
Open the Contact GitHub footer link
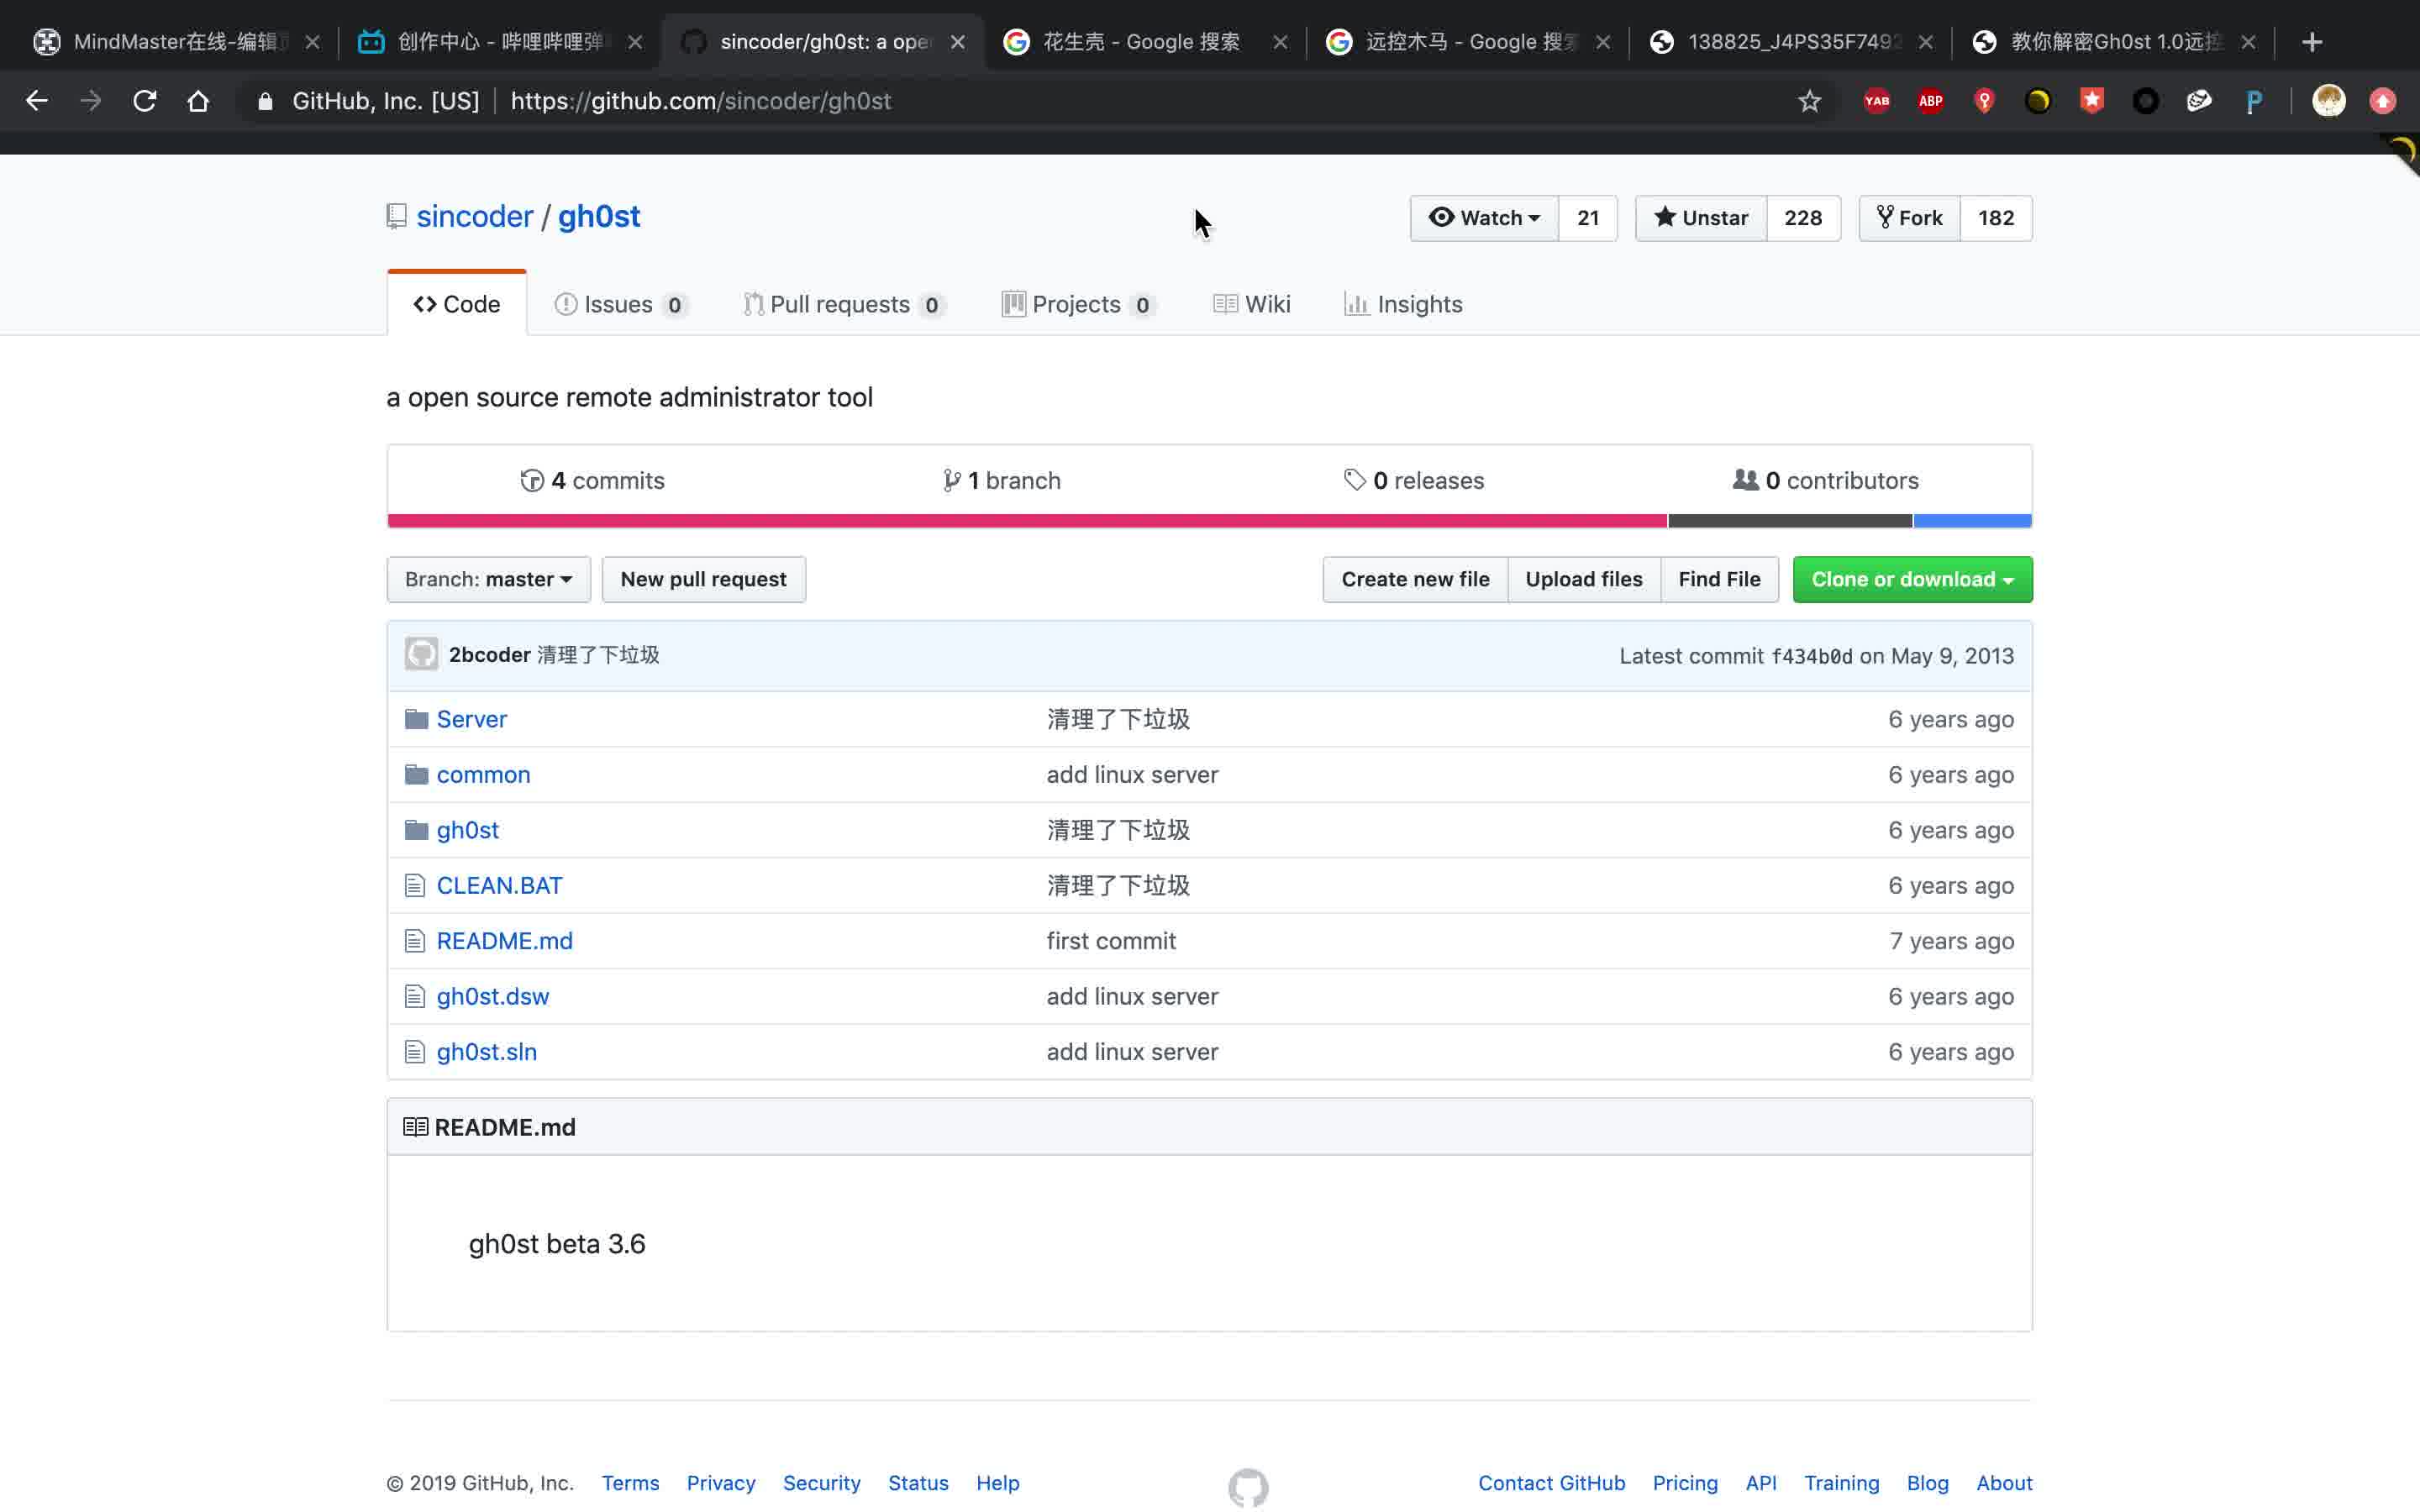tap(1552, 1483)
